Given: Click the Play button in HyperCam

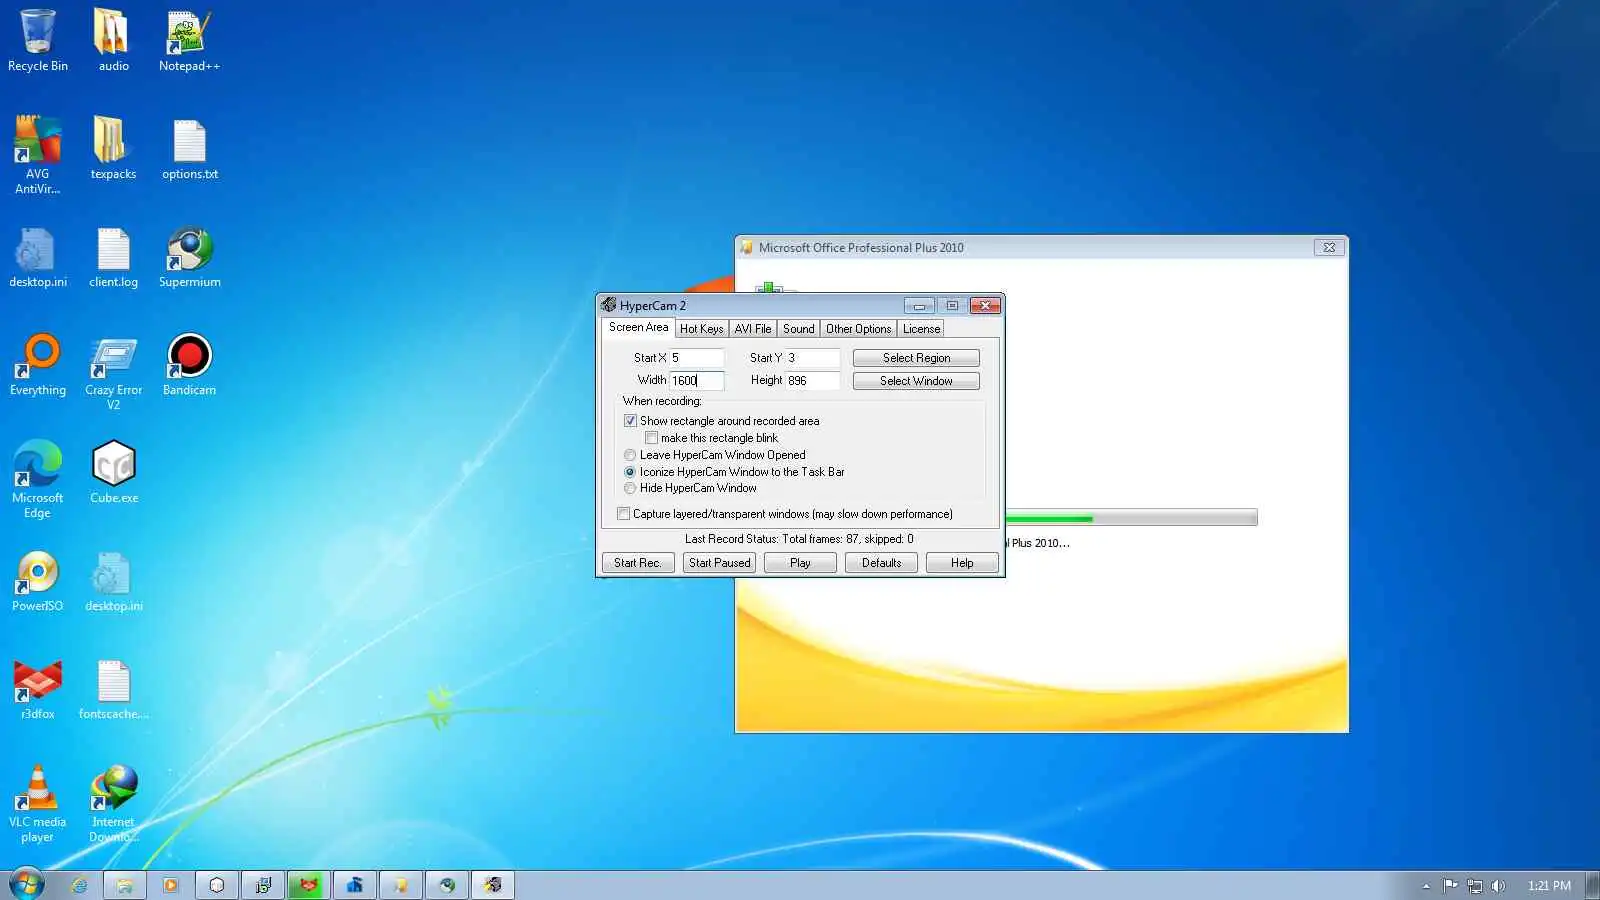Looking at the screenshot, I should click(800, 563).
